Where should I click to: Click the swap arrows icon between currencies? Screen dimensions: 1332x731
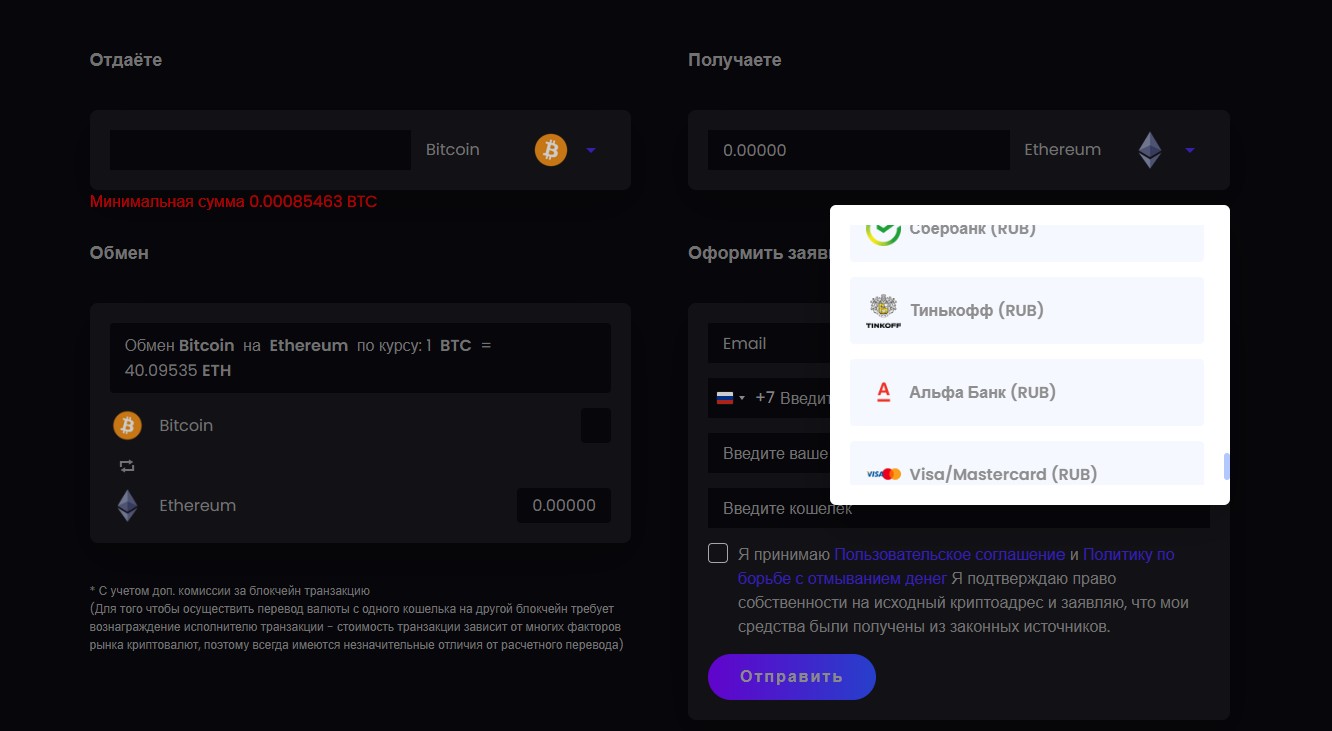click(x=127, y=466)
